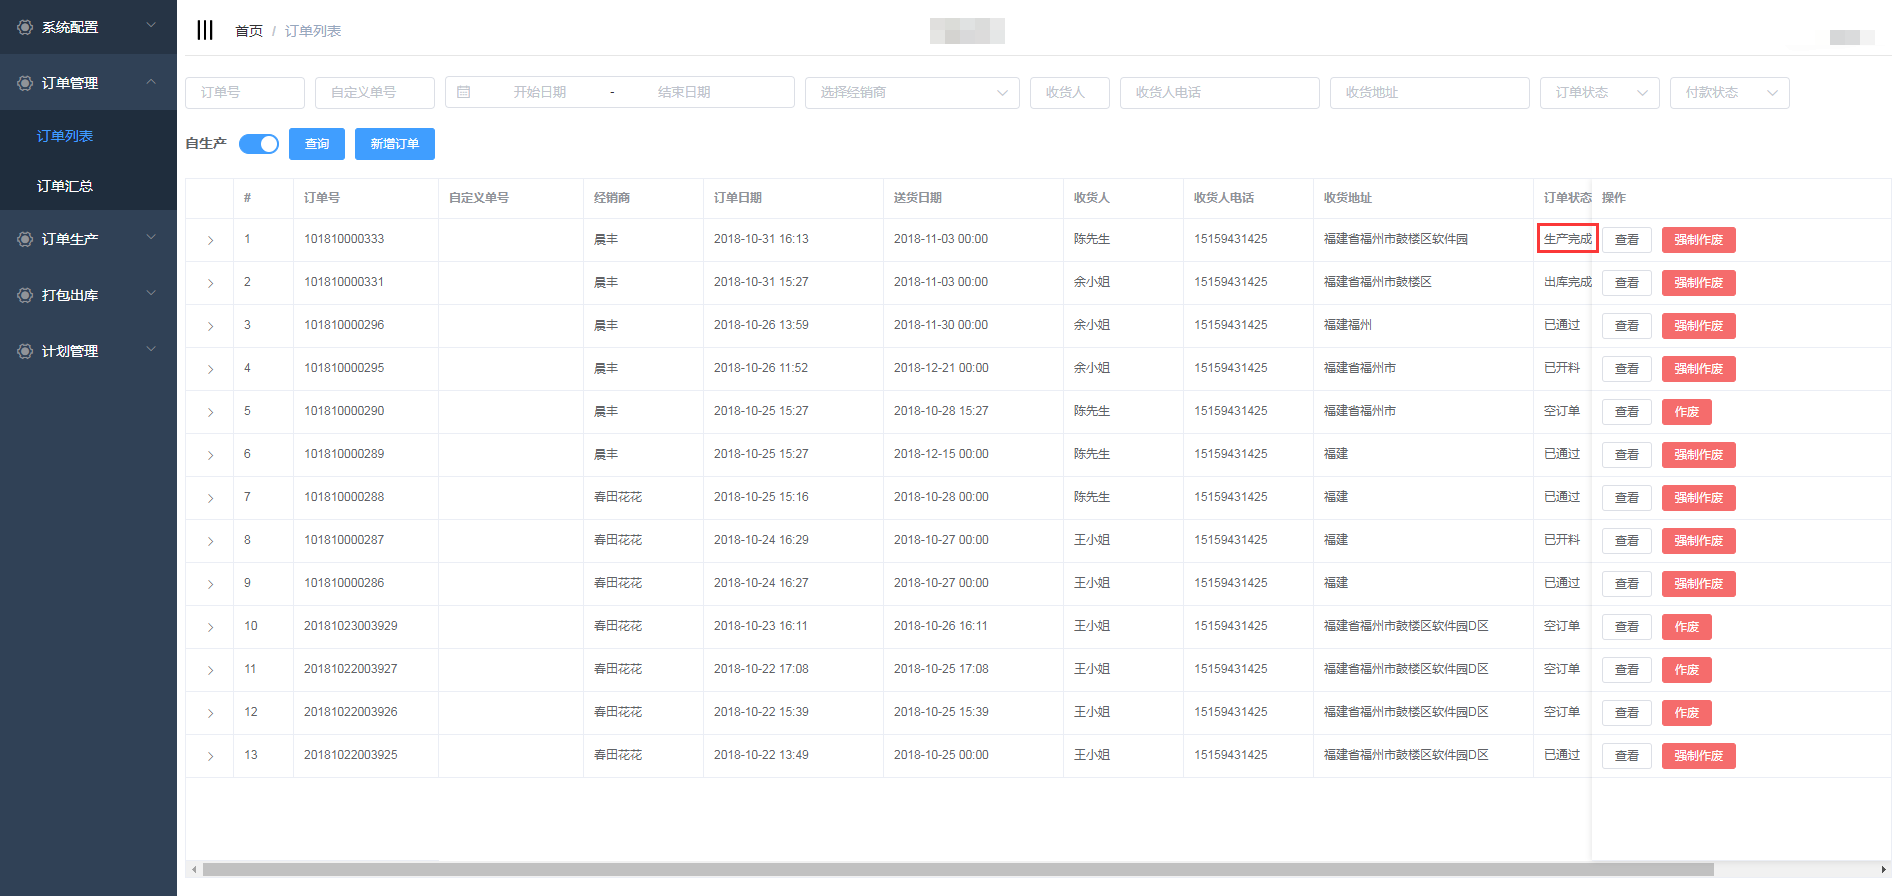
Task: Click the 计划管理 sidebar icon
Action: pos(25,351)
